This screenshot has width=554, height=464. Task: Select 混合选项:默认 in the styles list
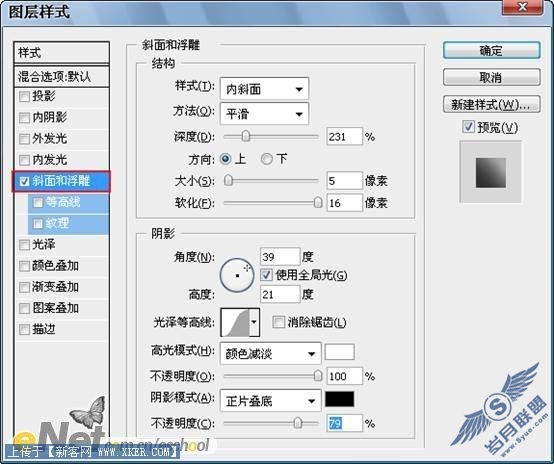[61, 76]
